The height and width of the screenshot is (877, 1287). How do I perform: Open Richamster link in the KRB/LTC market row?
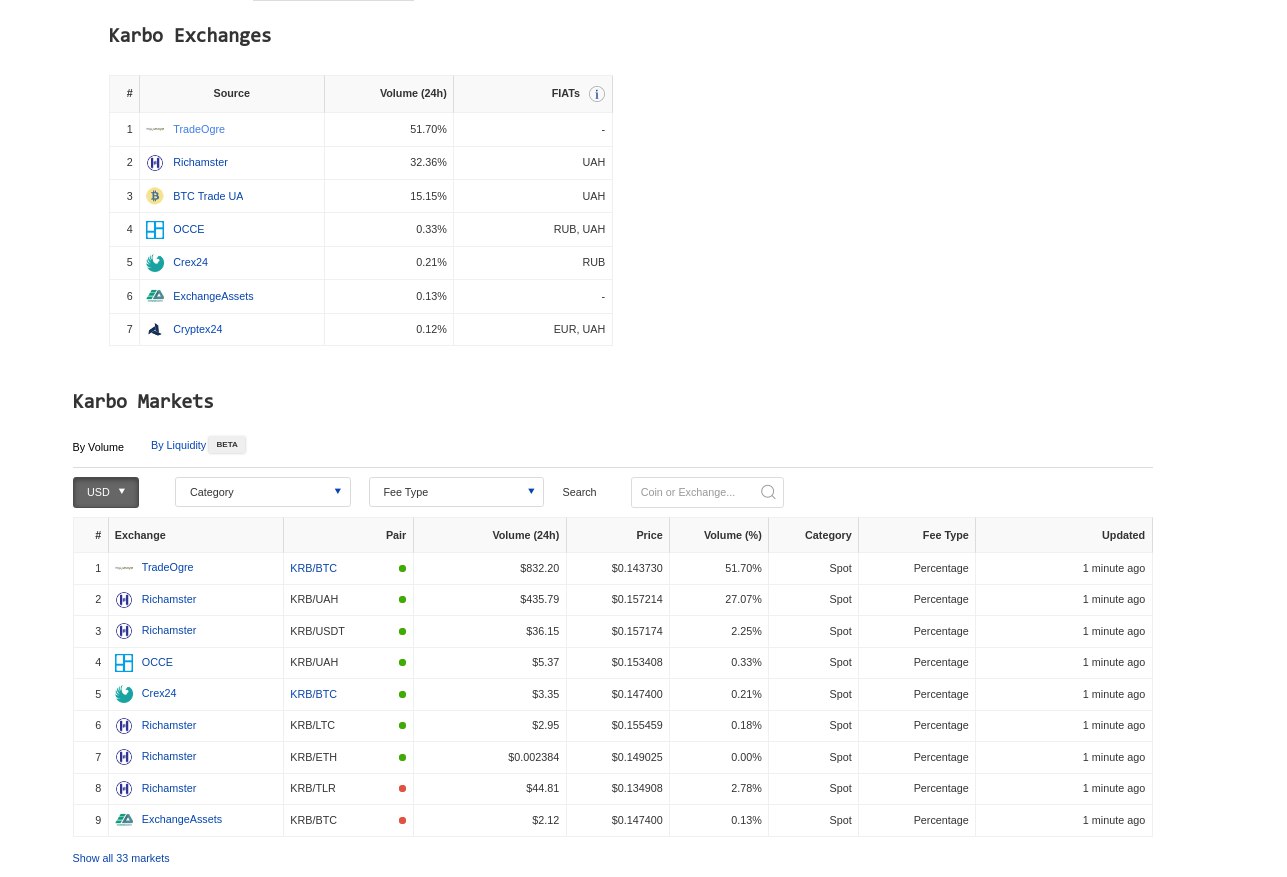tap(169, 725)
